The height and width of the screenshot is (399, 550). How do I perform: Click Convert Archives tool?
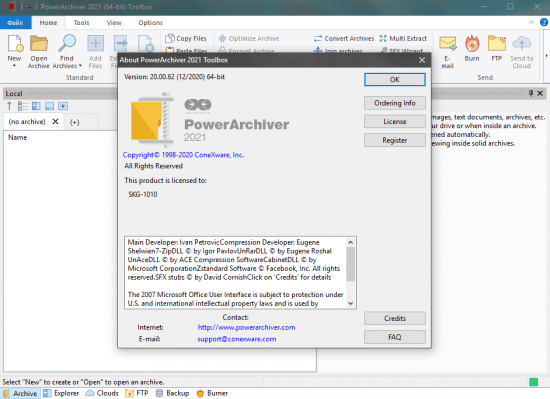click(344, 38)
